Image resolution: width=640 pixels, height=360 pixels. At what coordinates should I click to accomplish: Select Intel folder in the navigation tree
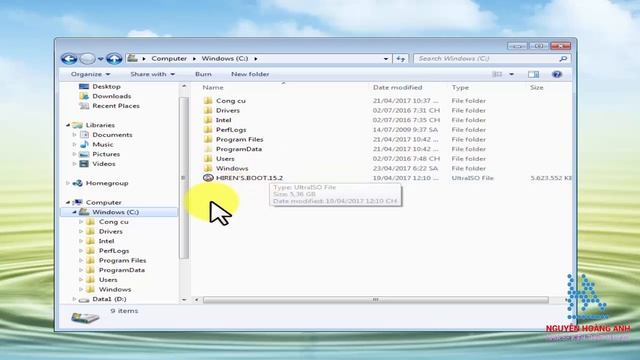tap(106, 241)
